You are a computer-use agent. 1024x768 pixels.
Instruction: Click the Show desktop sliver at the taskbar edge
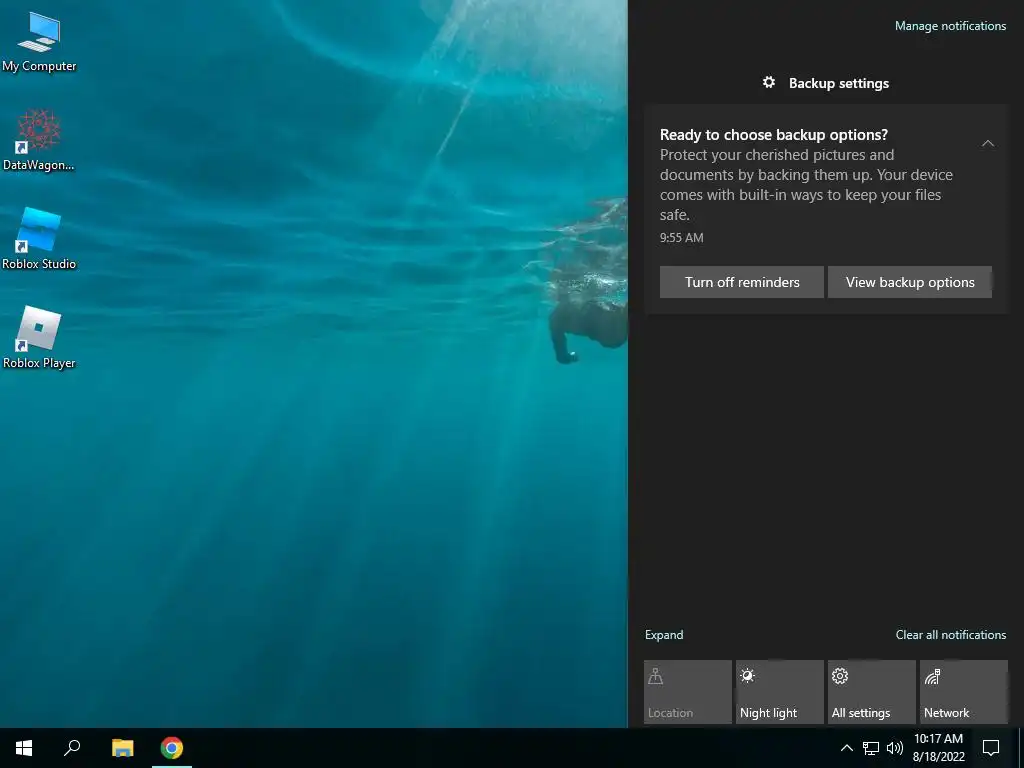tap(1021, 748)
